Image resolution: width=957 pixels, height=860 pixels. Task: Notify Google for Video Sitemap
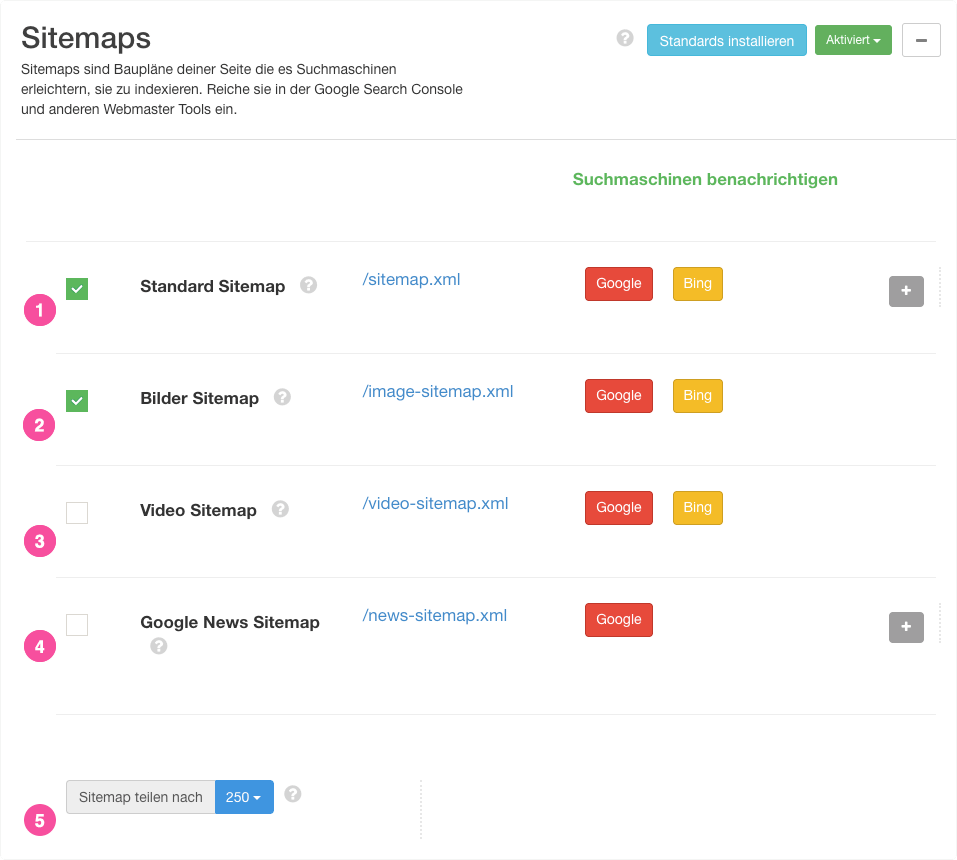click(x=619, y=508)
